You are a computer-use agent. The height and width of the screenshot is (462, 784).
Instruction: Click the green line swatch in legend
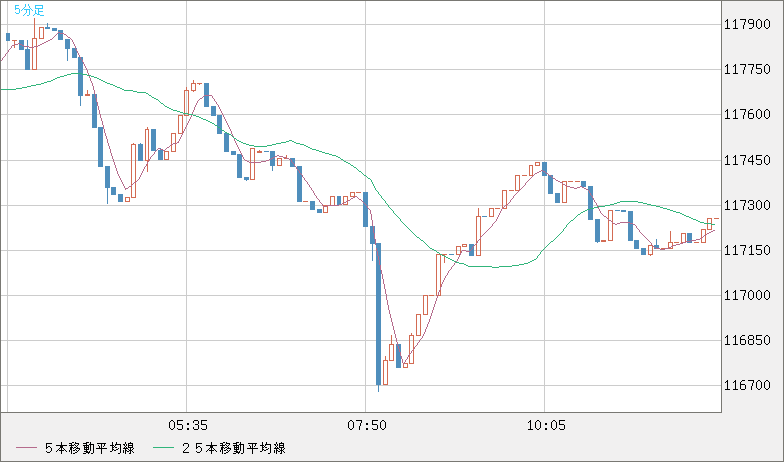click(164, 448)
